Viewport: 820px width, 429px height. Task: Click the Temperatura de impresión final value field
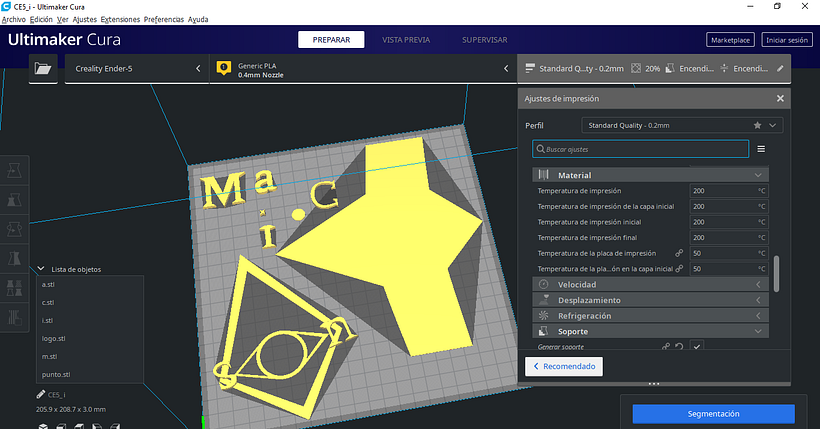728,238
